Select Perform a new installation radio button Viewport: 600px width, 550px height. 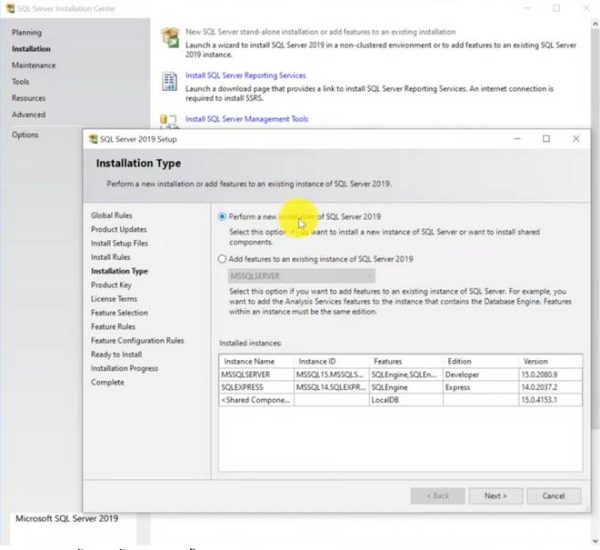coord(222,217)
